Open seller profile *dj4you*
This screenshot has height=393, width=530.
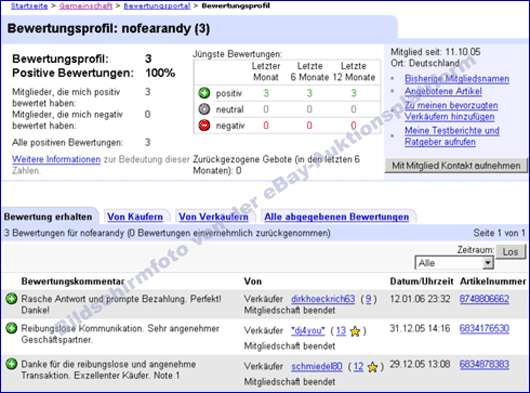pos(308,330)
